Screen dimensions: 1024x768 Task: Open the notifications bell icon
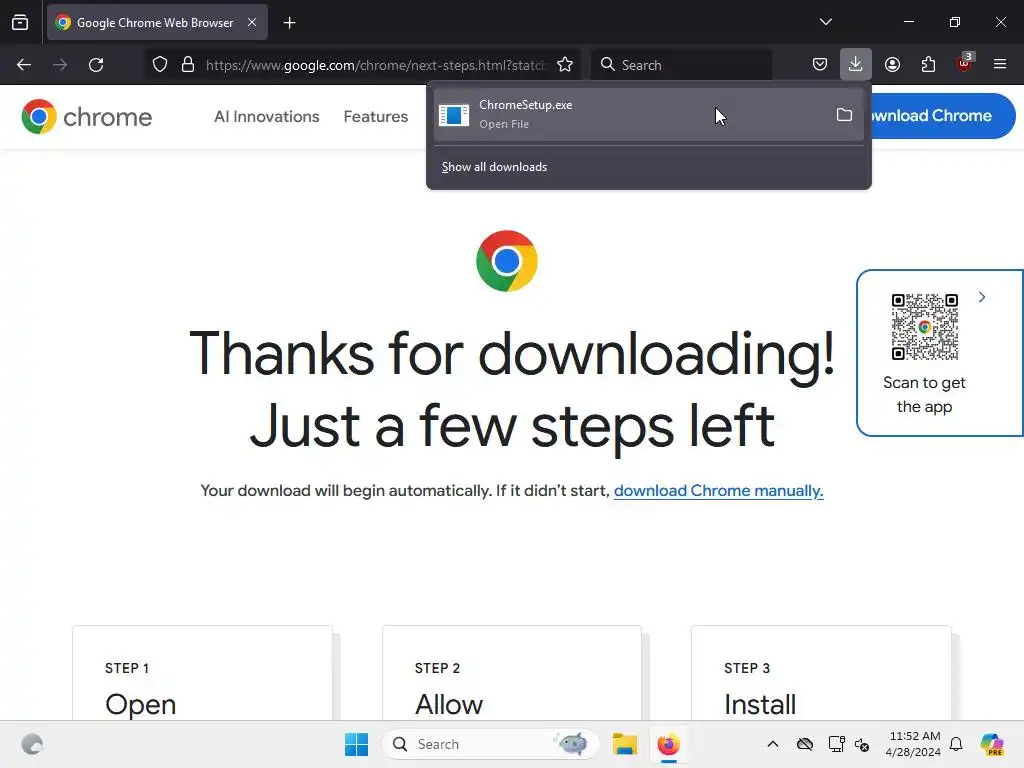point(956,744)
